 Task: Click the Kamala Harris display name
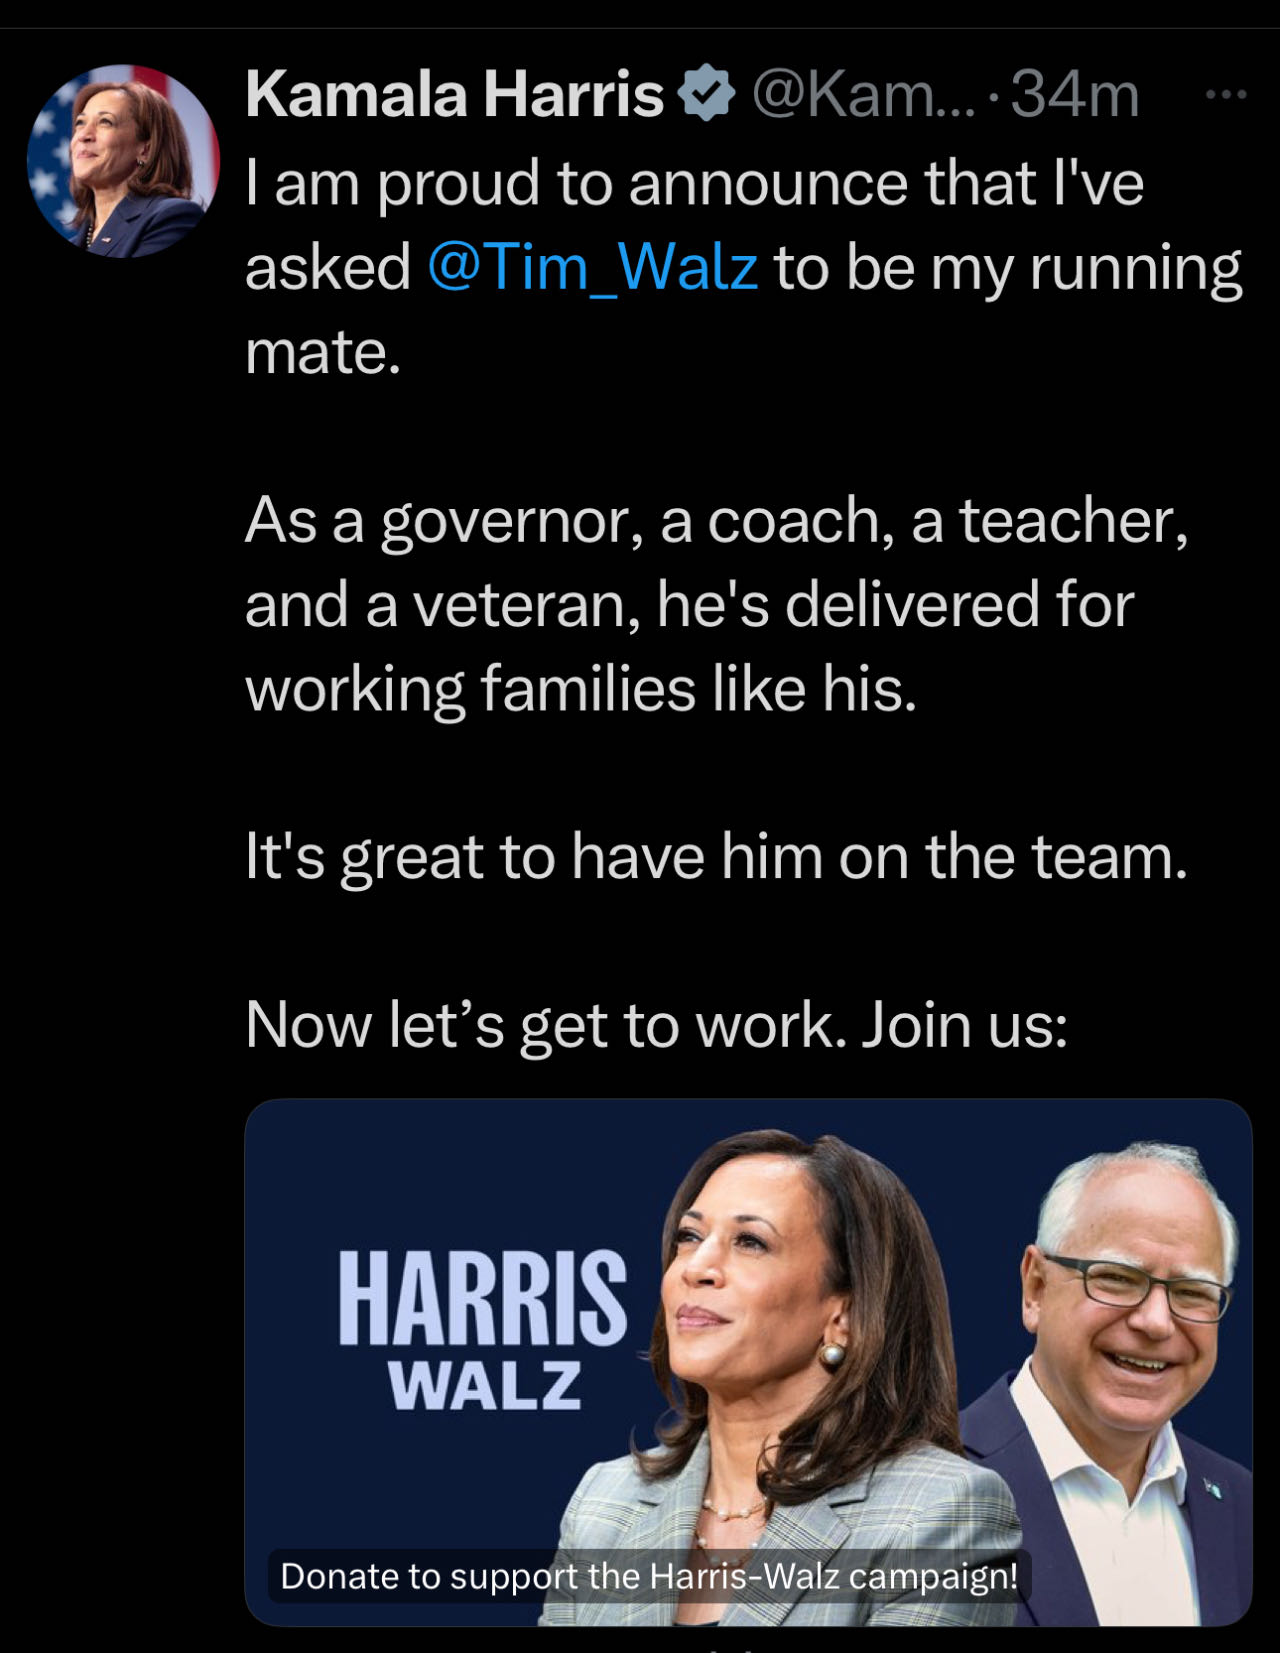coord(455,94)
